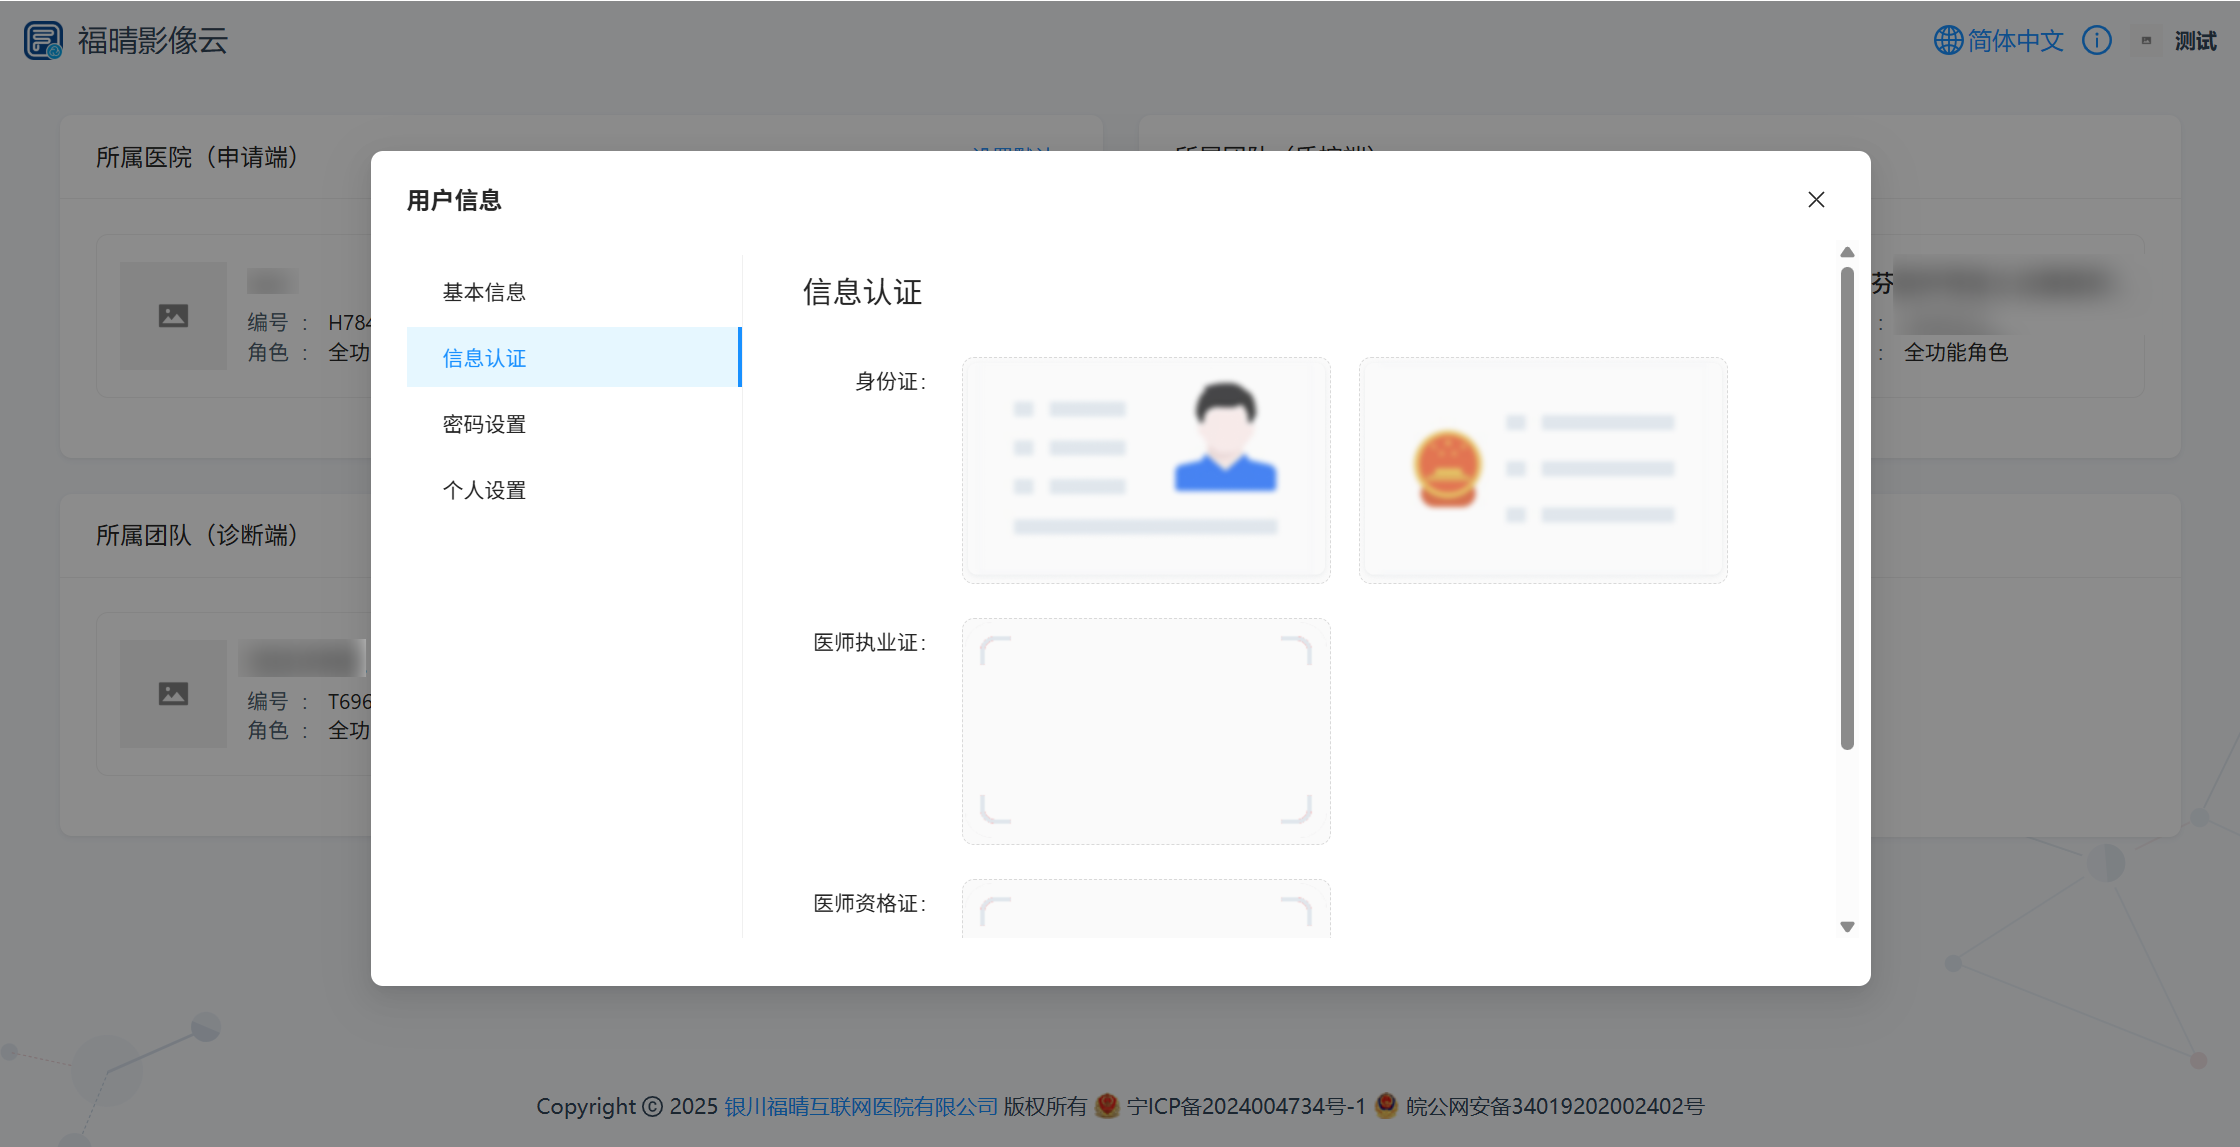Click the ICP record emblem icon
2240x1147 pixels.
coord(1107,1105)
